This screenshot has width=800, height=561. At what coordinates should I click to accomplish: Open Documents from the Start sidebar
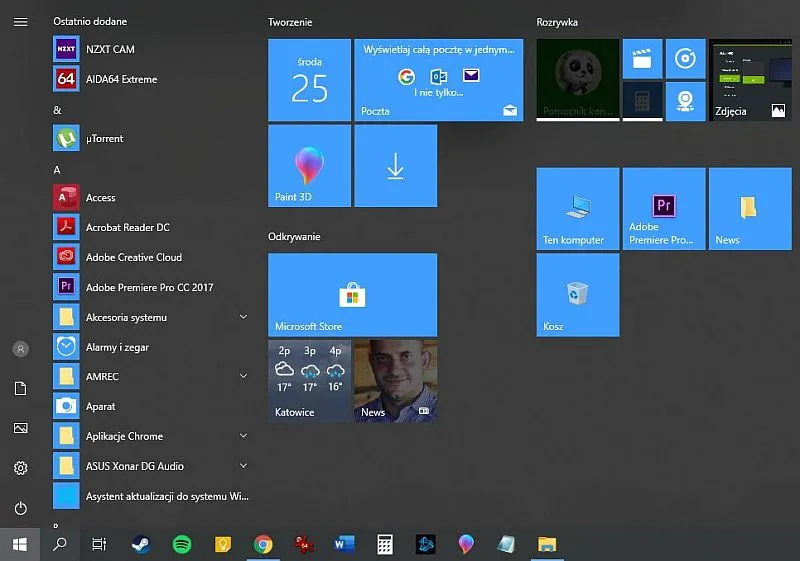pos(20,389)
